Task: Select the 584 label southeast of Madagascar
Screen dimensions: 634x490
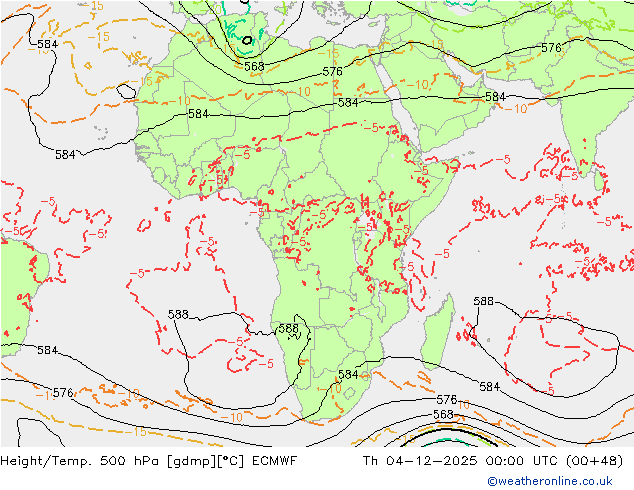Action: click(490, 387)
